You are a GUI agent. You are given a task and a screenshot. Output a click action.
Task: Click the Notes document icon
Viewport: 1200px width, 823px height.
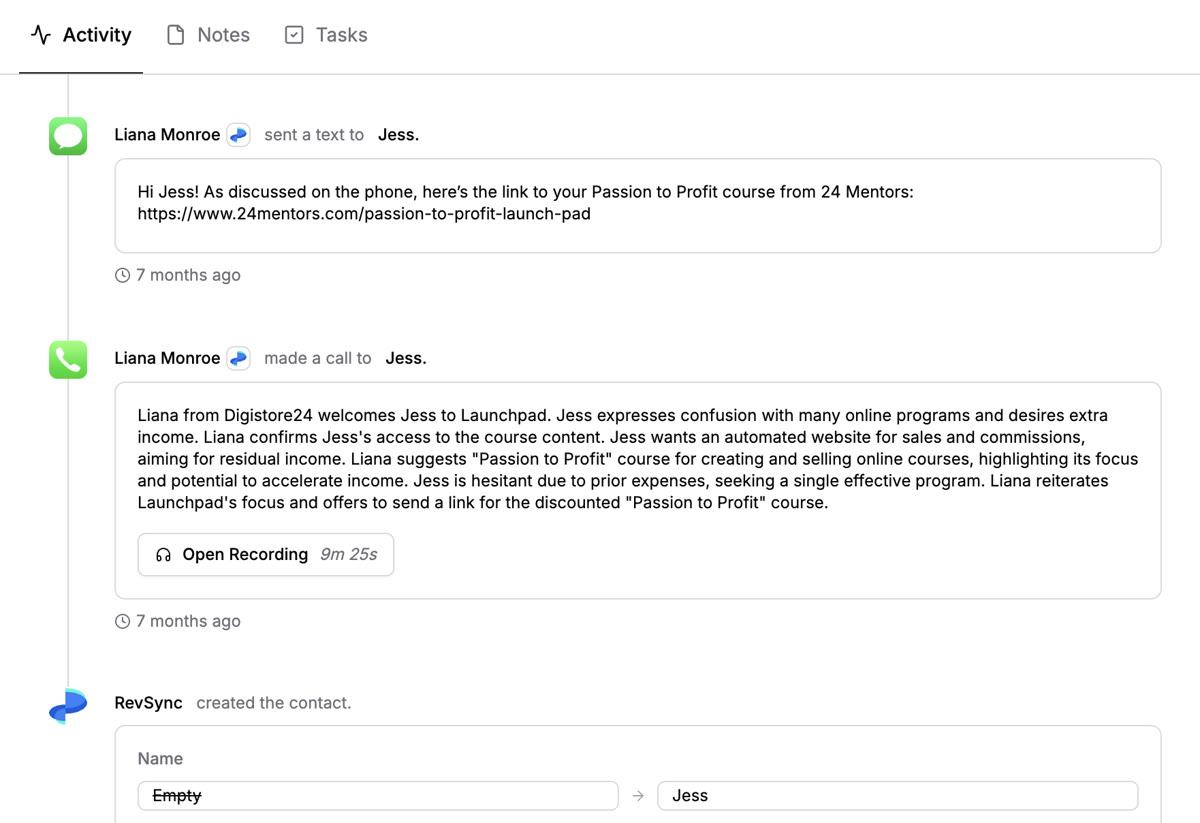click(175, 34)
